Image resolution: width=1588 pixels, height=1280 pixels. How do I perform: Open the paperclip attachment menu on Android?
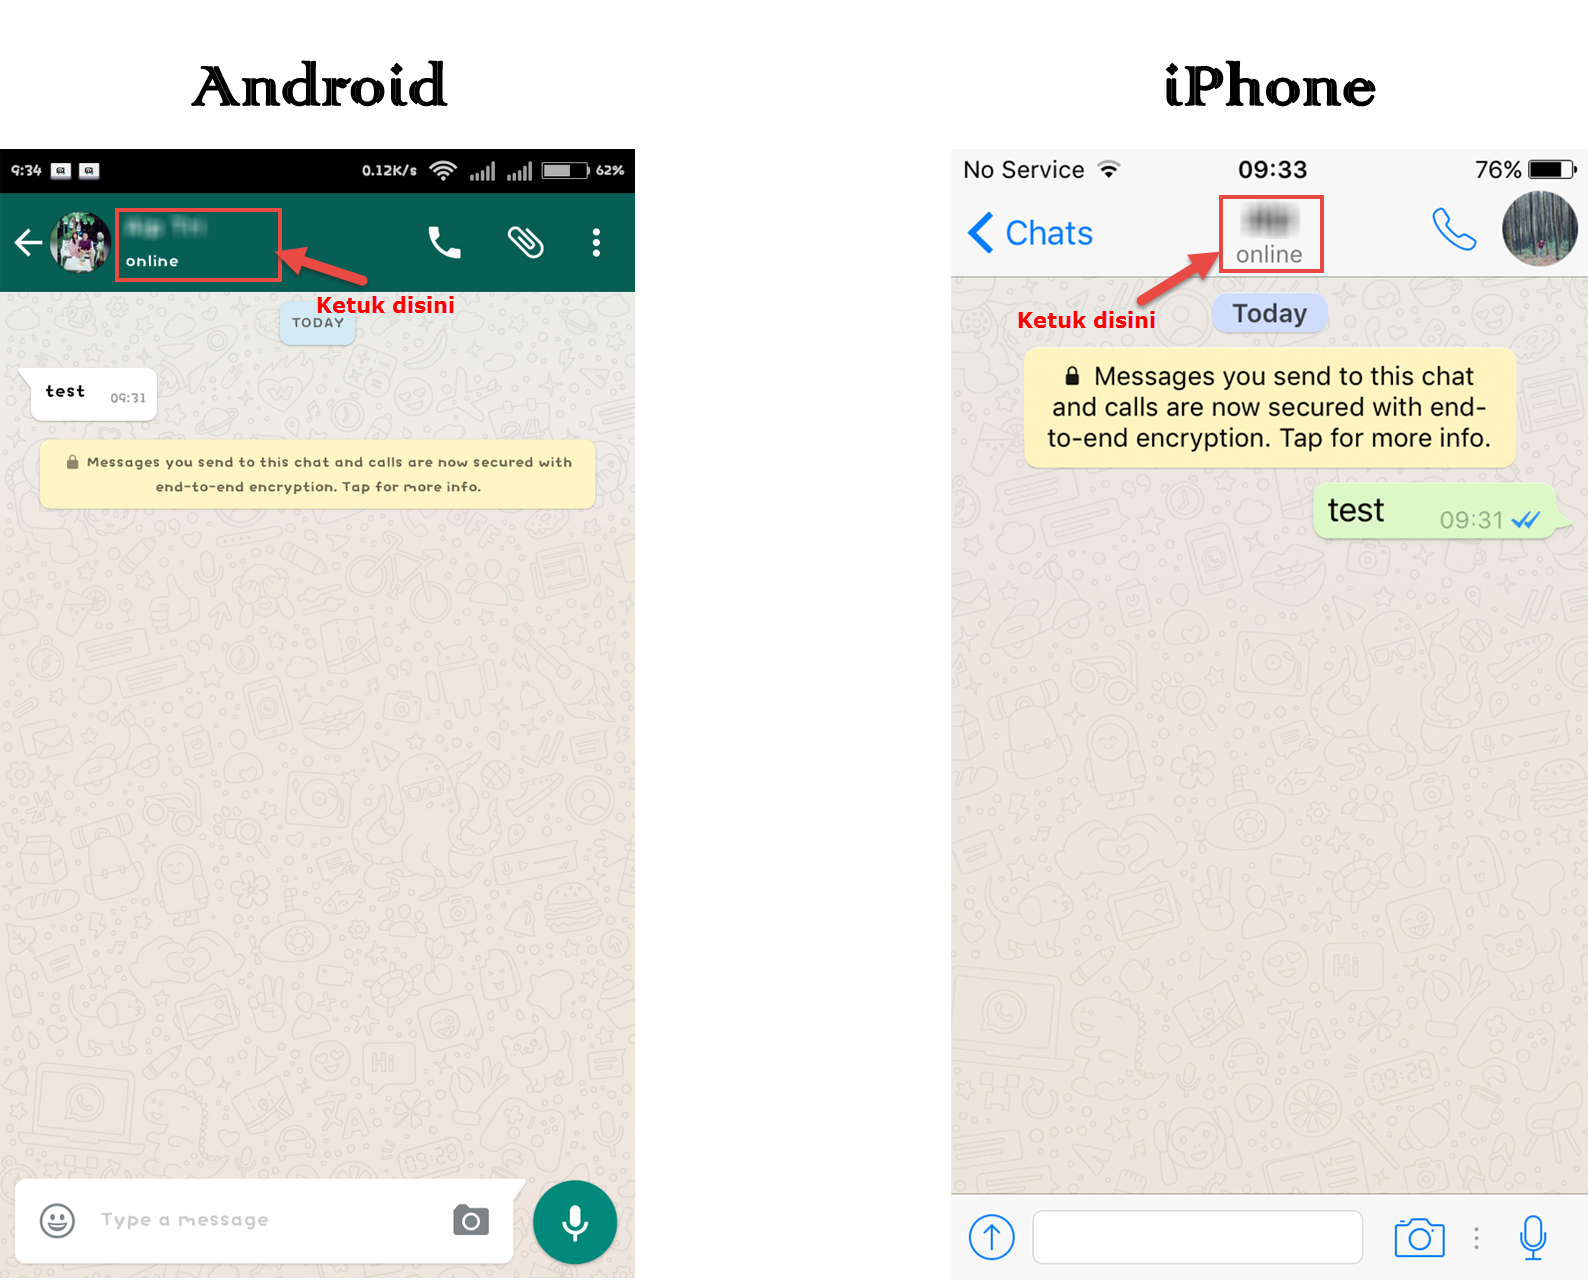pyautogui.click(x=525, y=242)
